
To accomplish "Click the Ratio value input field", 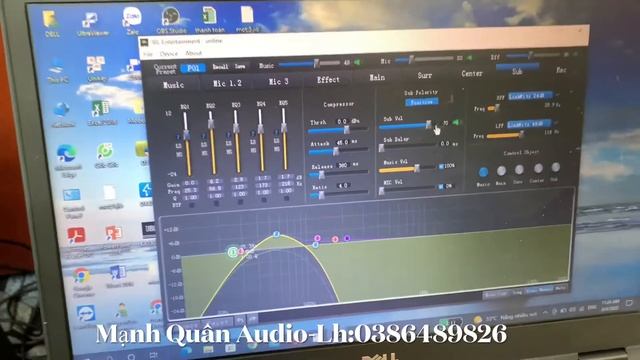I will [343, 186].
